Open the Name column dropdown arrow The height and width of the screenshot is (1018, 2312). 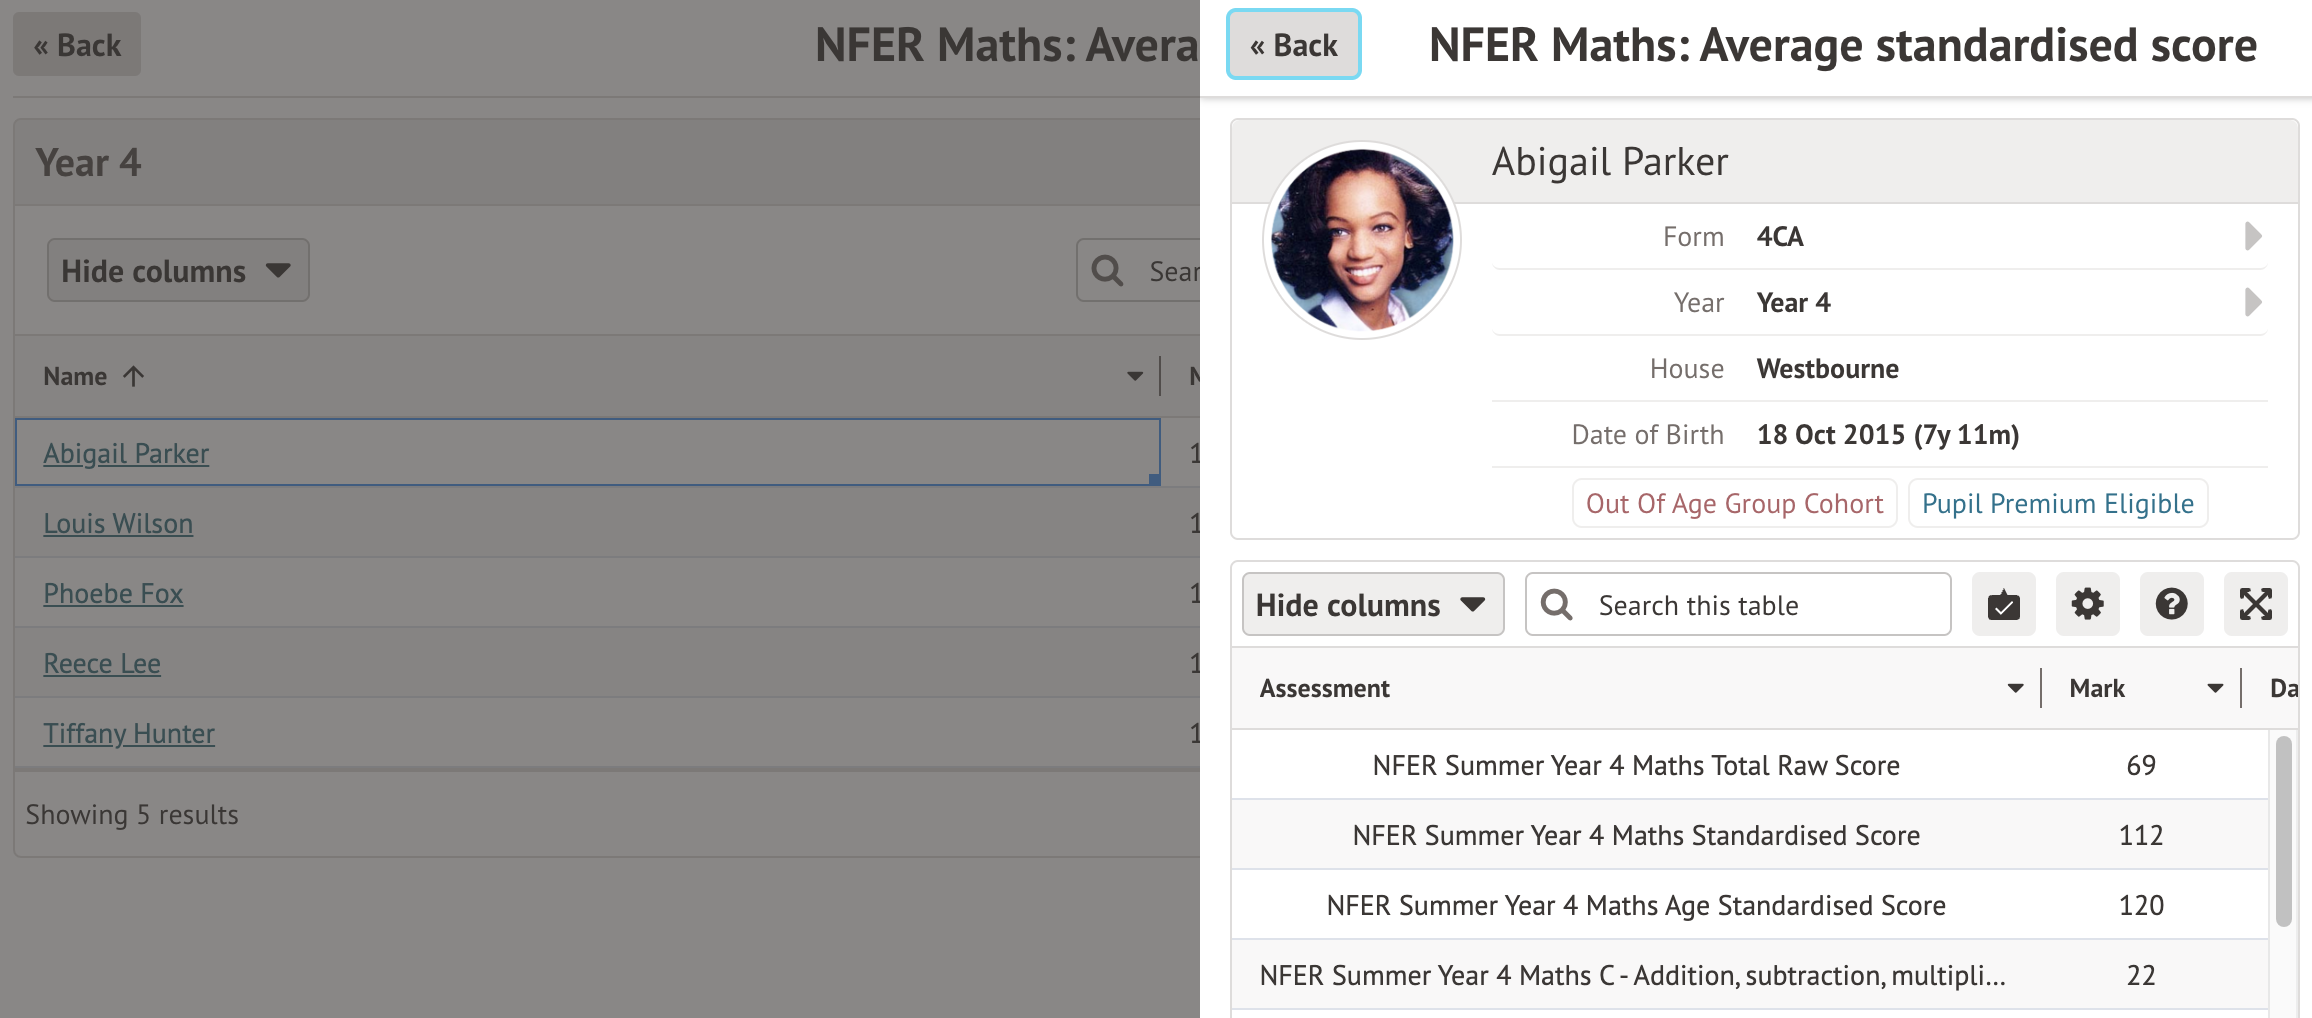[x=1134, y=377]
